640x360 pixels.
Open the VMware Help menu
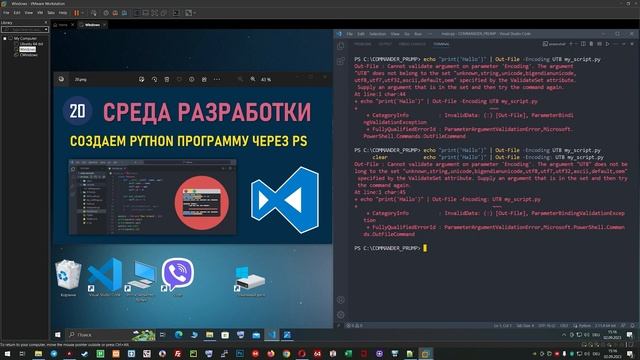(x=63, y=13)
